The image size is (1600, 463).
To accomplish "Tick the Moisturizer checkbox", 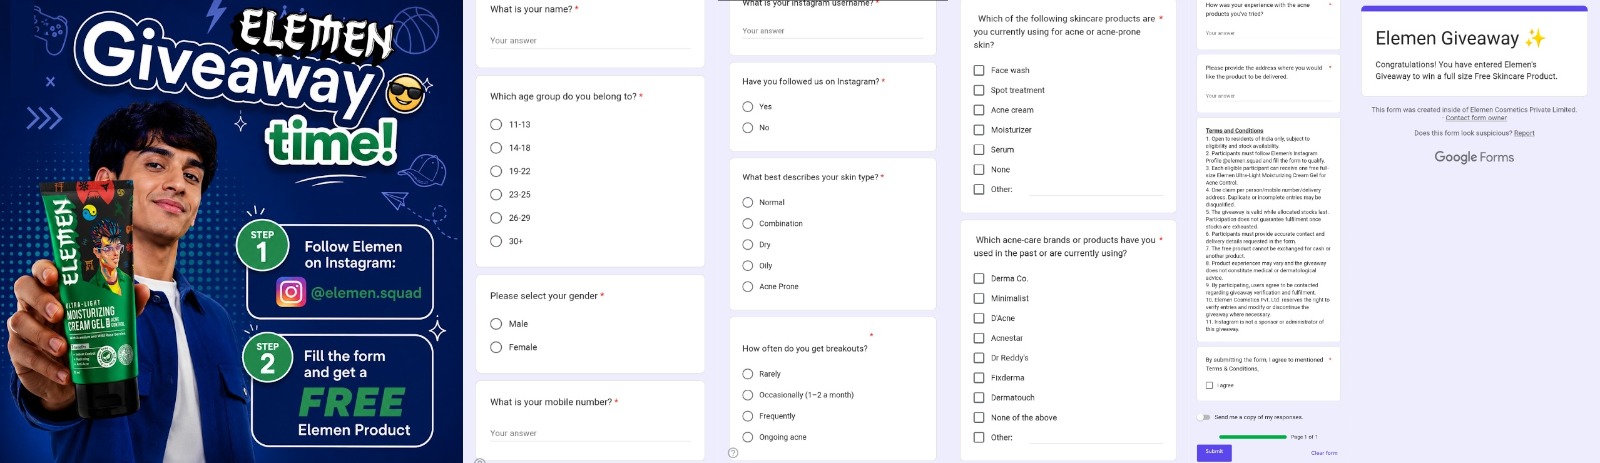I will 979,130.
